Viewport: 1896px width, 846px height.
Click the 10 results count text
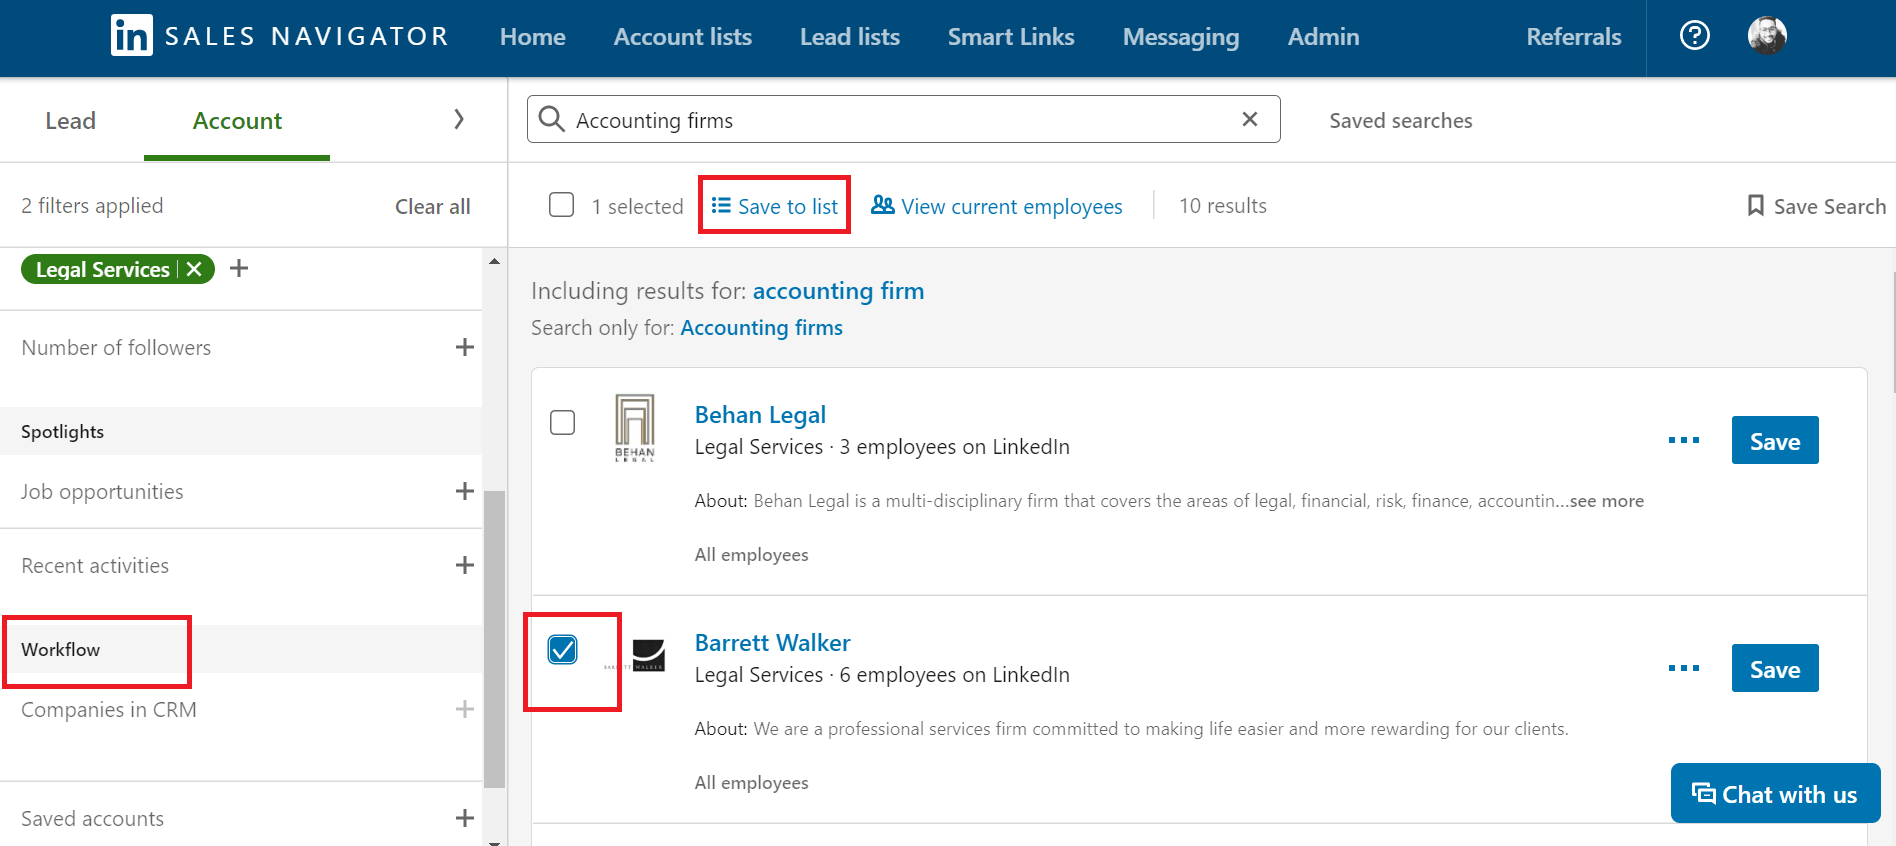[1223, 206]
